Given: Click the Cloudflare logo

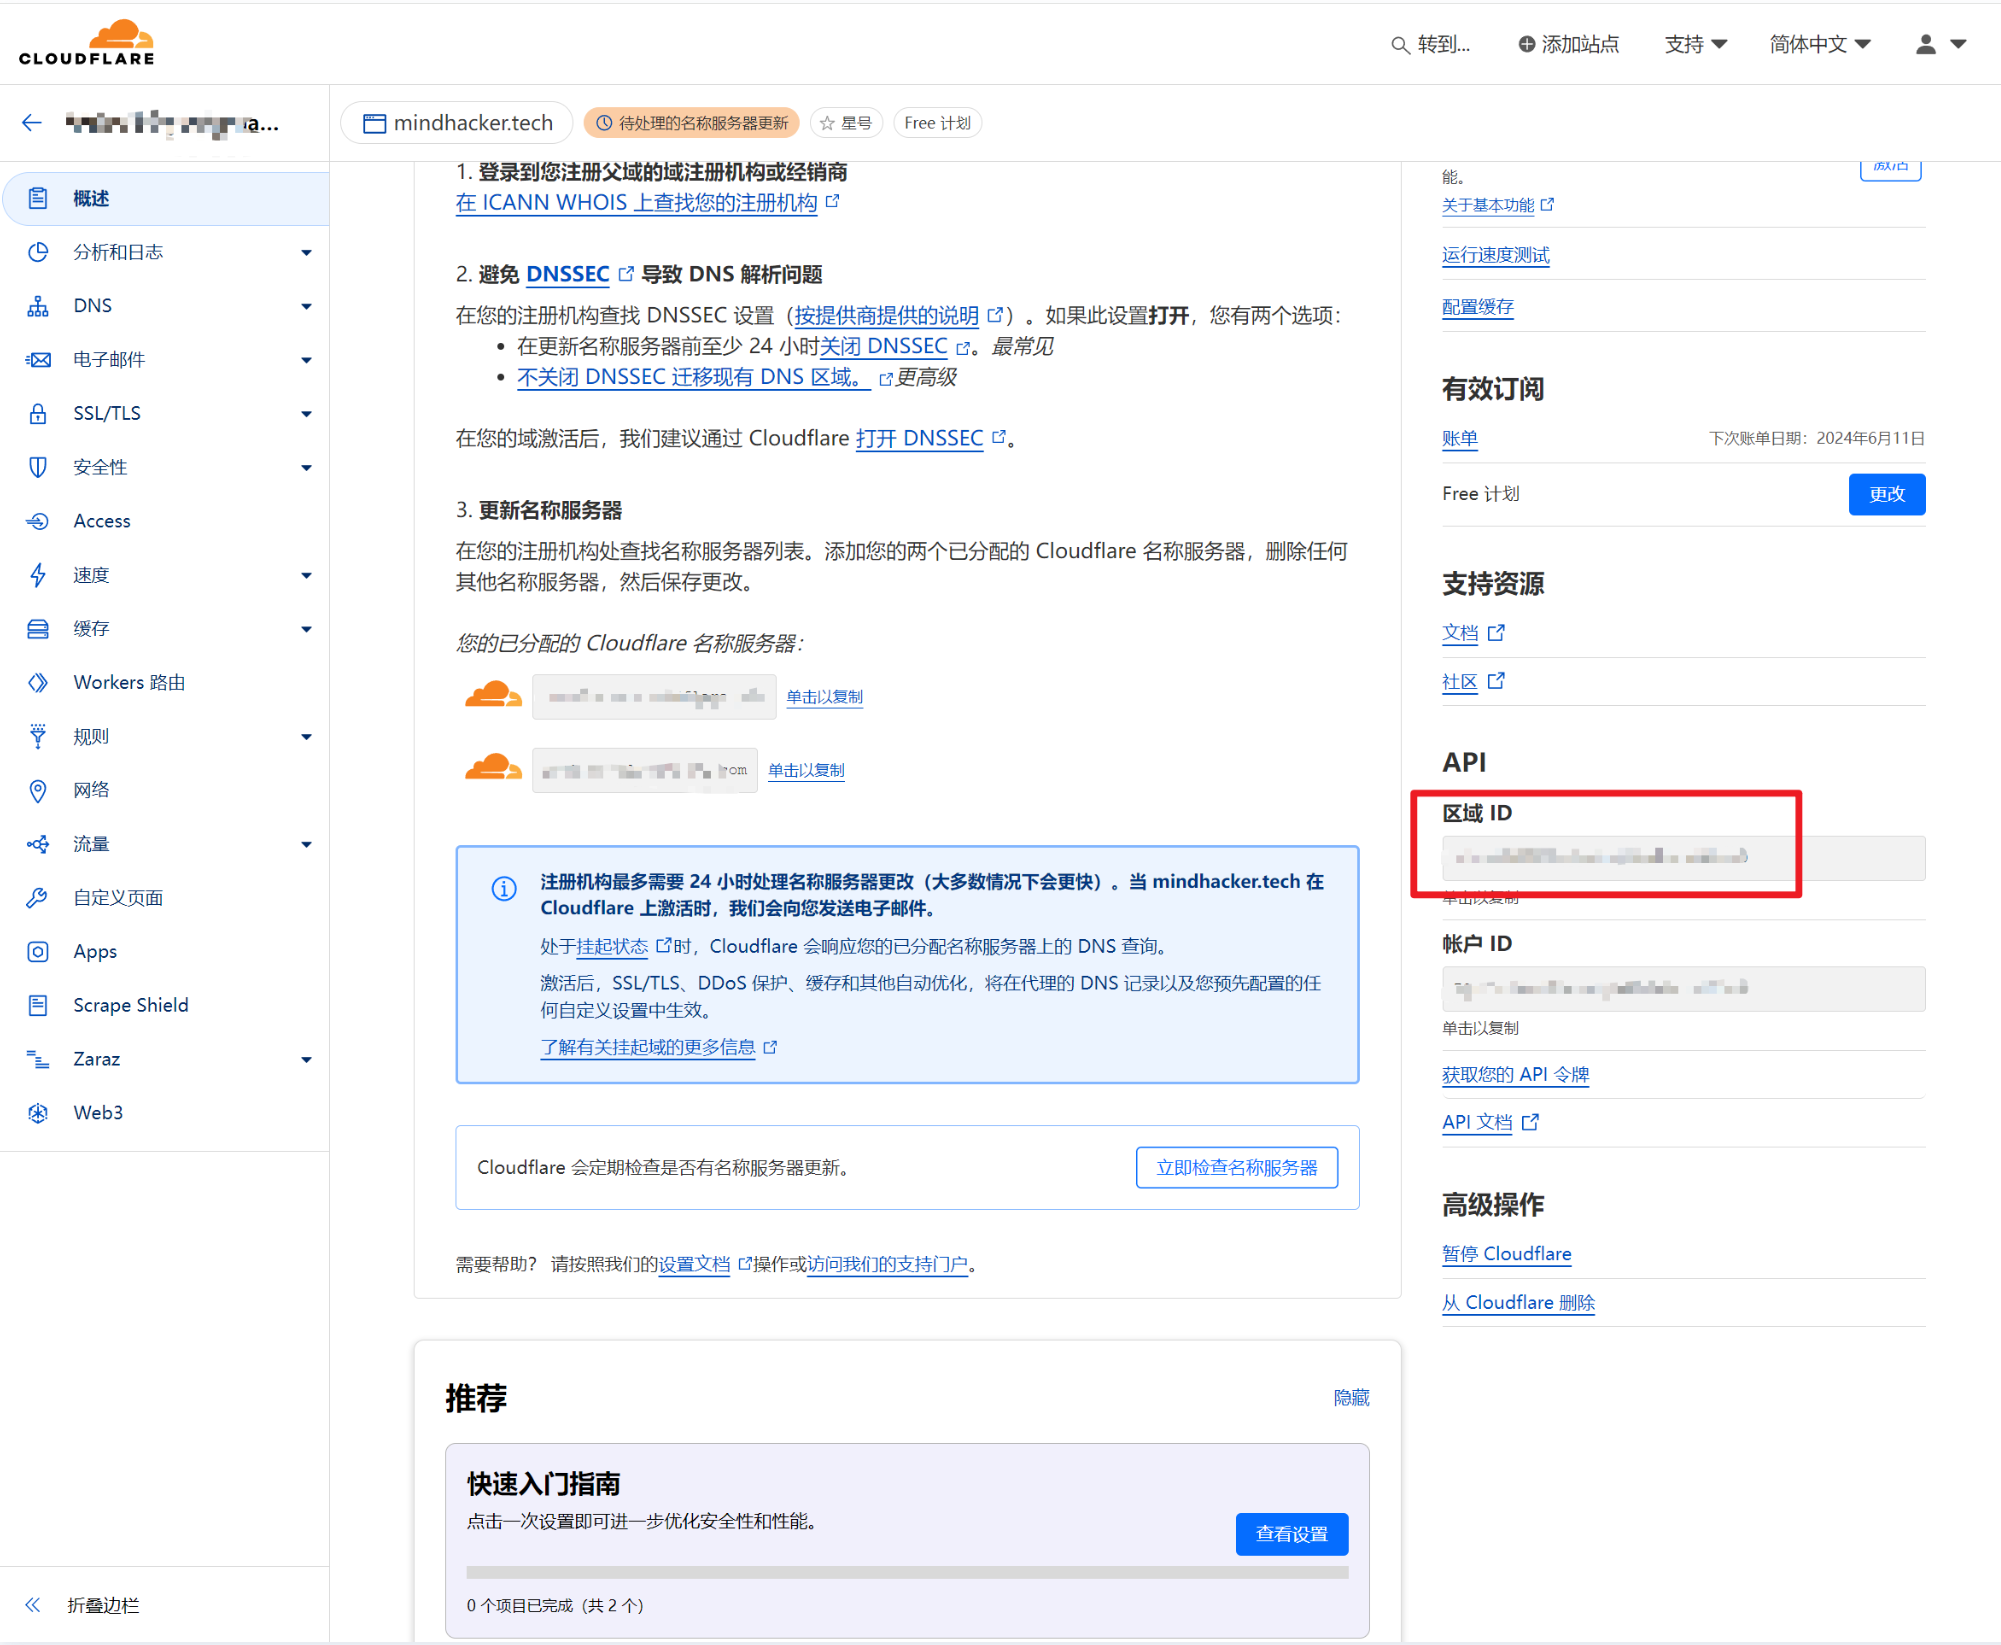Looking at the screenshot, I should [87, 42].
